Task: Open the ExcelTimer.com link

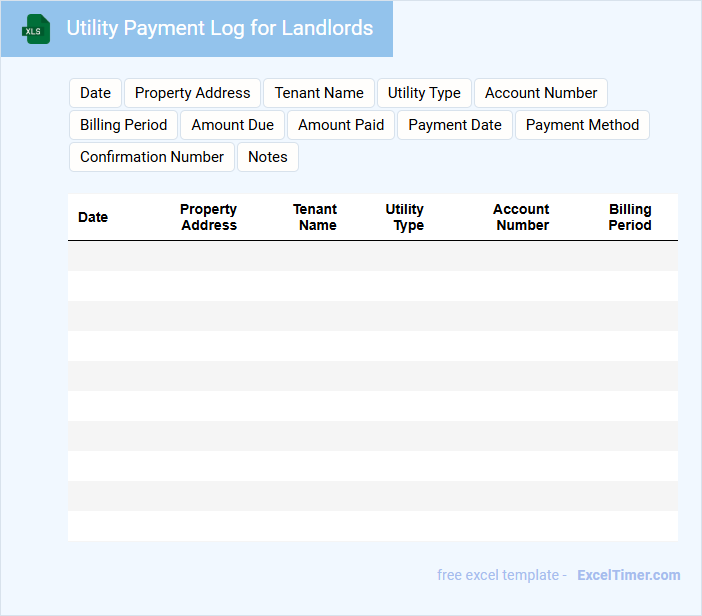Action: [629, 575]
